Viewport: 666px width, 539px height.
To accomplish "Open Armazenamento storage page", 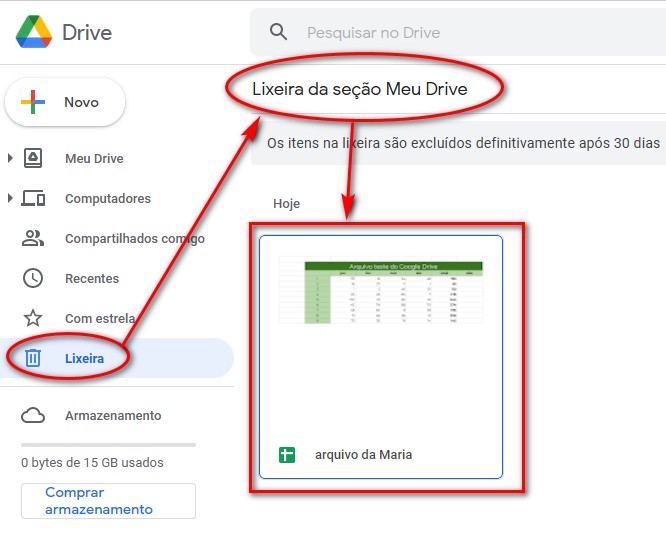I will tap(113, 415).
